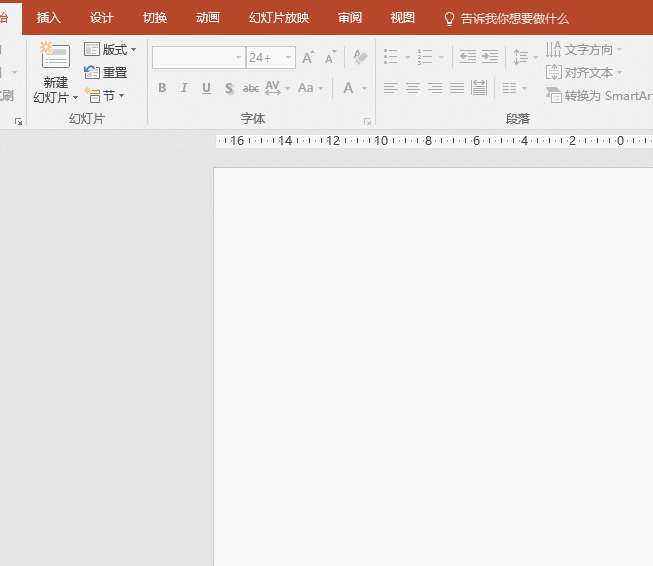The width and height of the screenshot is (653, 566).
Task: Toggle underline text formatting
Action: (206, 89)
